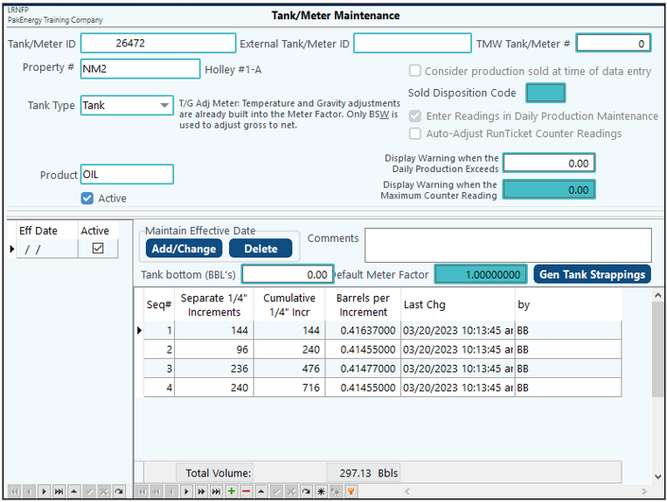Click the Comments text box

(x=508, y=245)
